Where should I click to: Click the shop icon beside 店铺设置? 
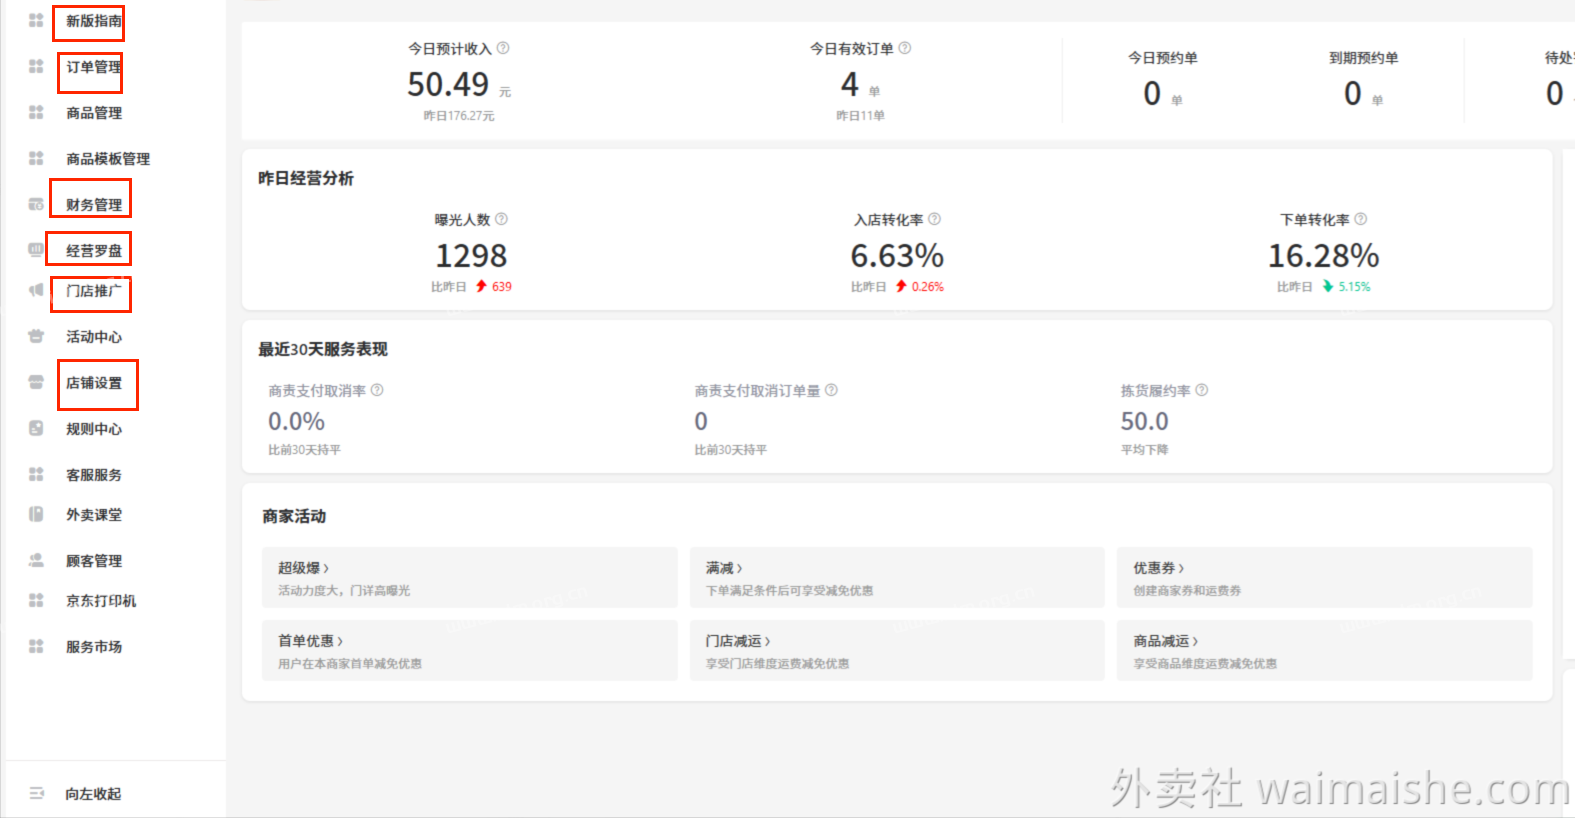[36, 382]
